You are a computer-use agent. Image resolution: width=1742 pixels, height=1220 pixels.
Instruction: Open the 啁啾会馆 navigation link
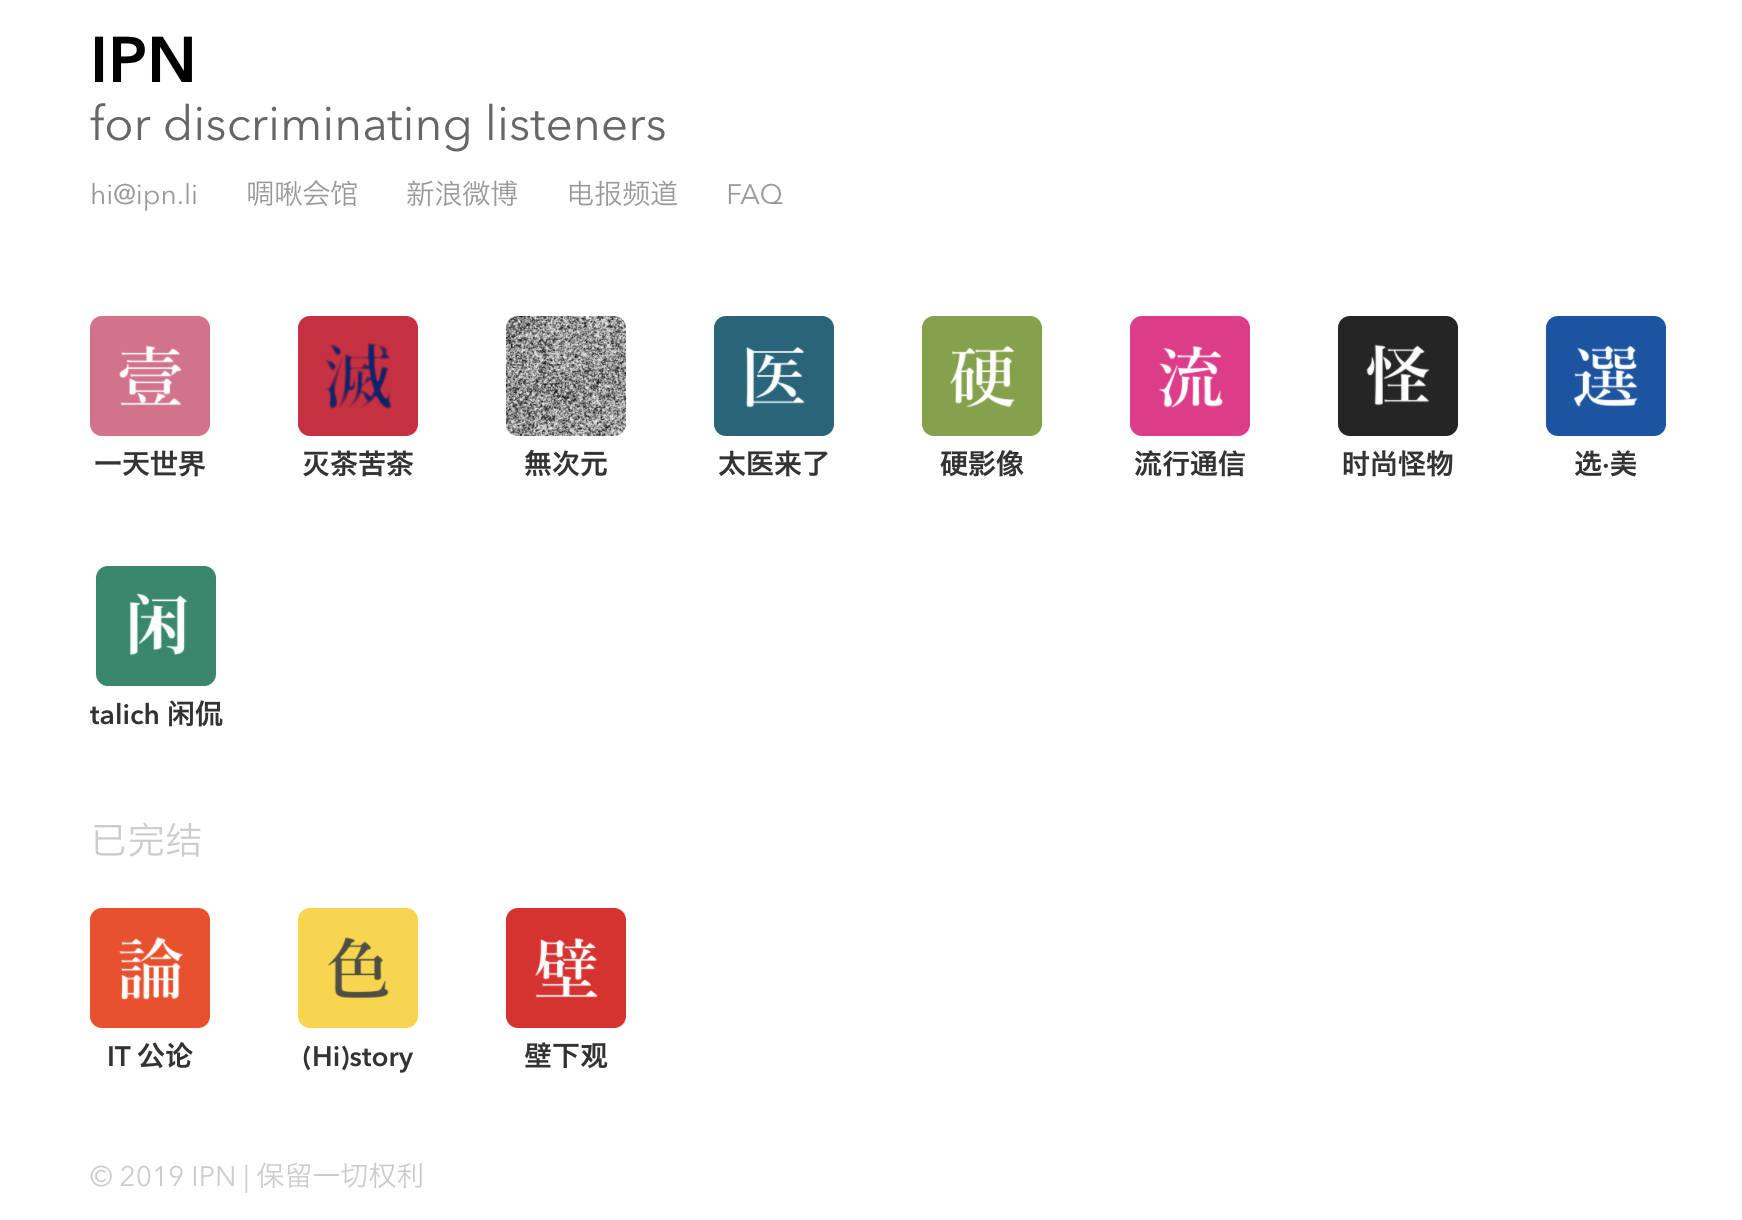coord(302,194)
